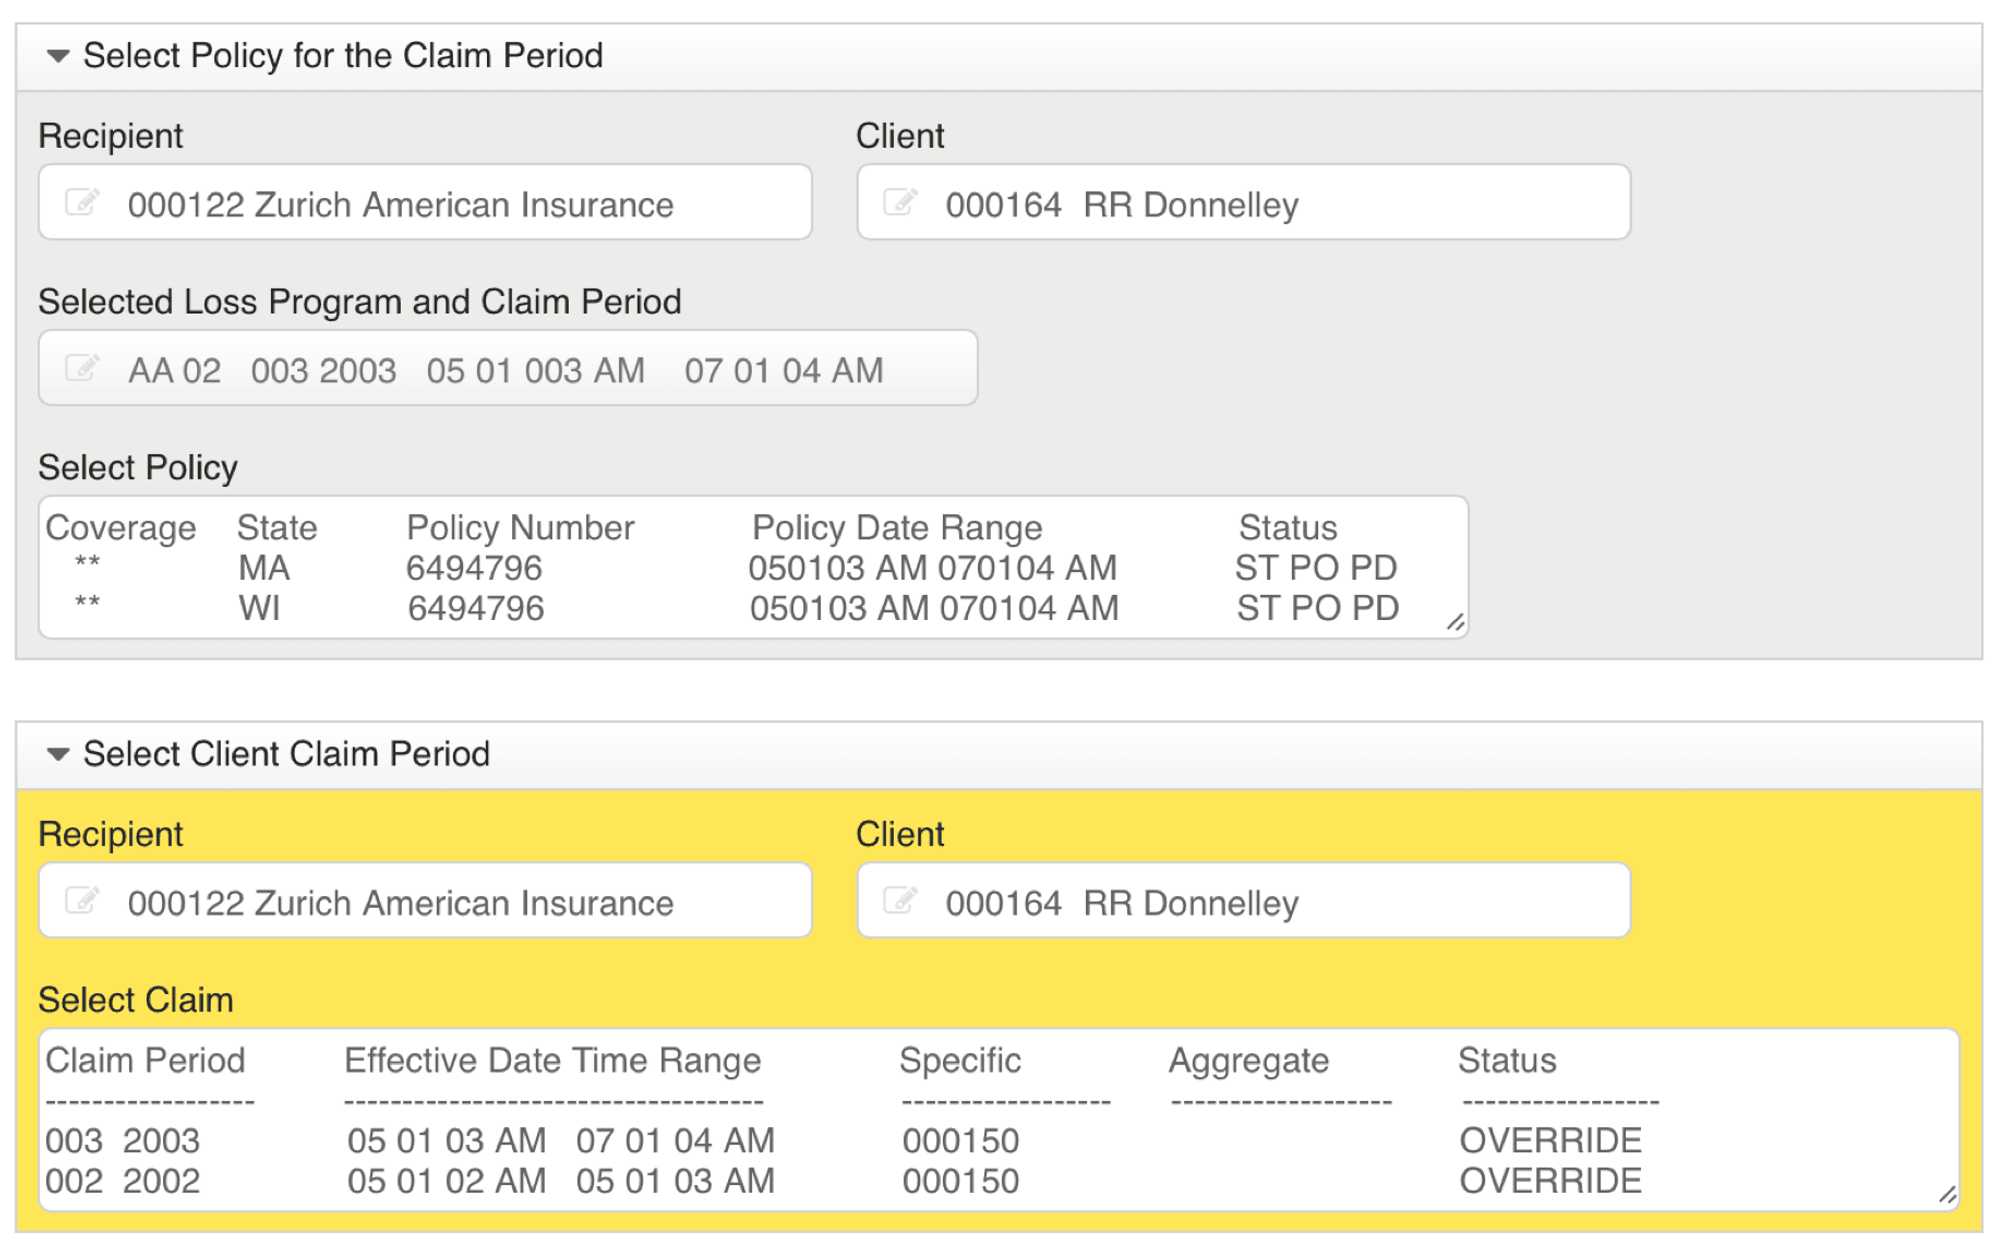Click Select Client Claim Period header title

286,754
